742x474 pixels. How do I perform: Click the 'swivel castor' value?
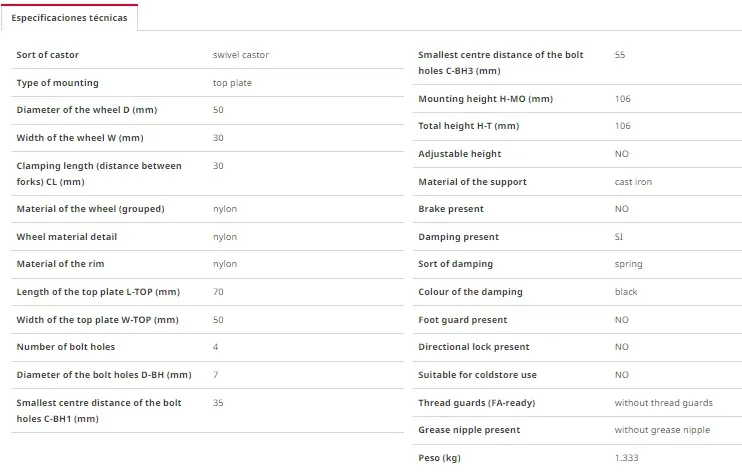point(241,55)
